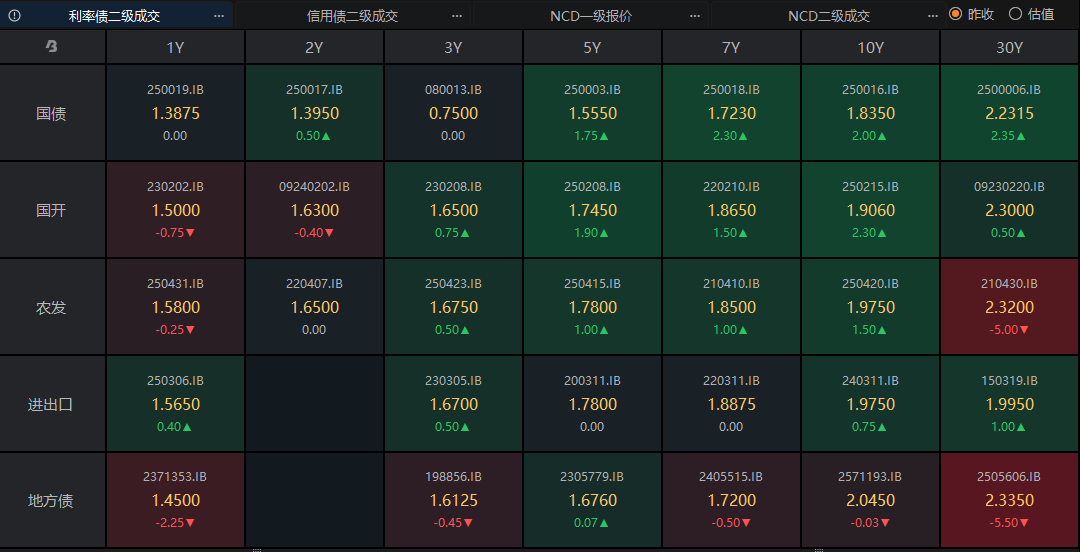Click the 2505606.IB cell in 地方债 row

pyautogui.click(x=1009, y=500)
